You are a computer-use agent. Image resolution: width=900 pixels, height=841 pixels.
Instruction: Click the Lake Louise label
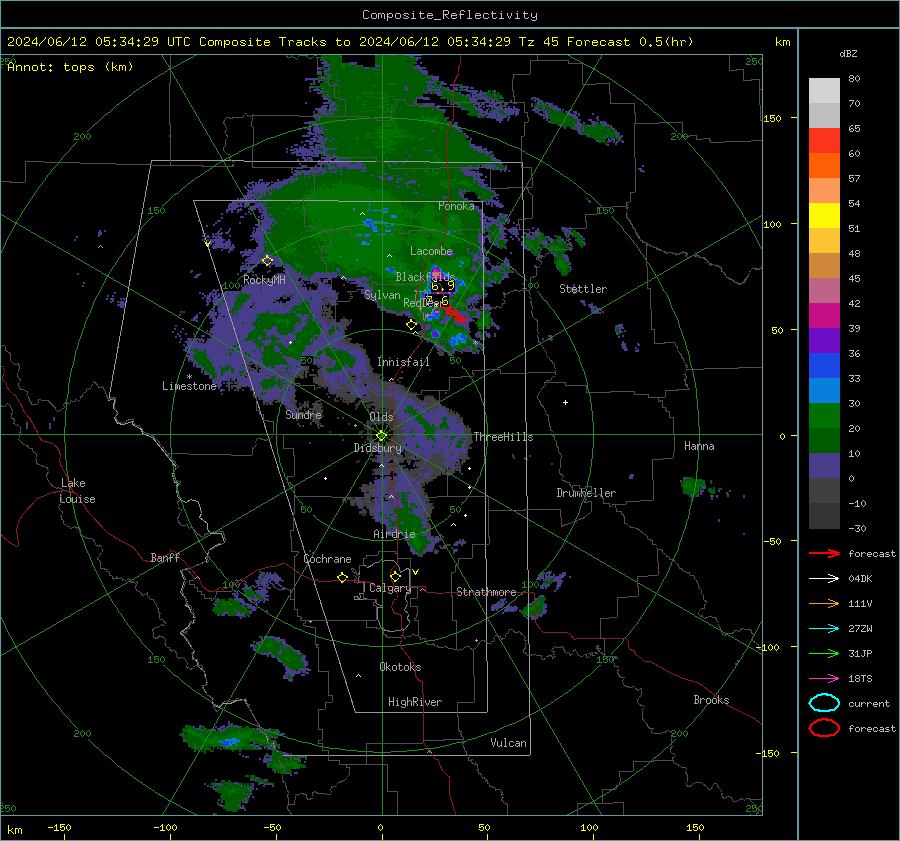(x=77, y=491)
